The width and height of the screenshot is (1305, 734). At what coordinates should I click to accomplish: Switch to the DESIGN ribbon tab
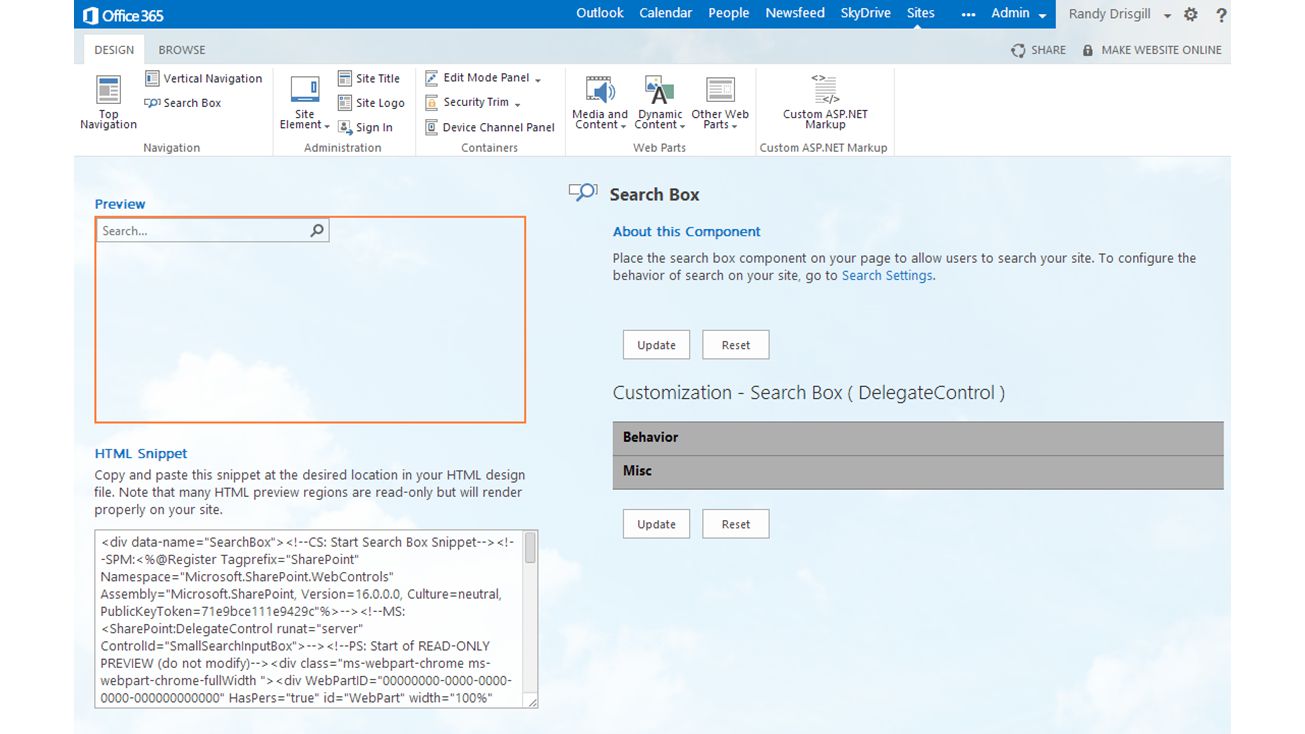coord(114,50)
